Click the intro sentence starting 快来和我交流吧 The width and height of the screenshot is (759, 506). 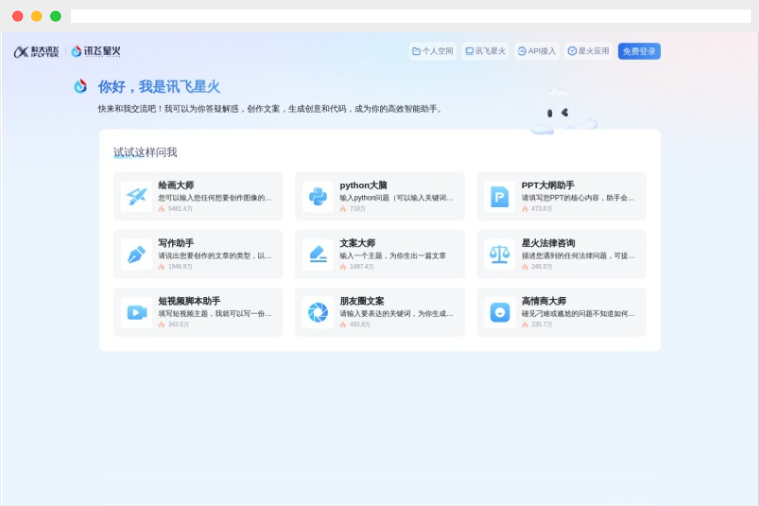270,109
